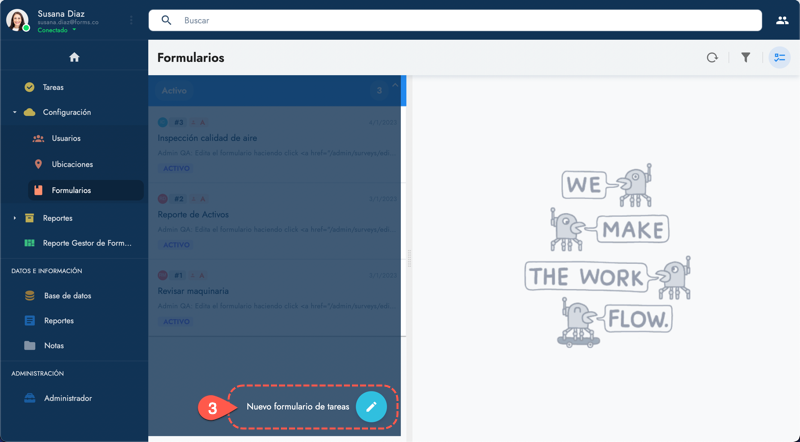
Task: Select Configuración menu entry
Action: (x=67, y=112)
